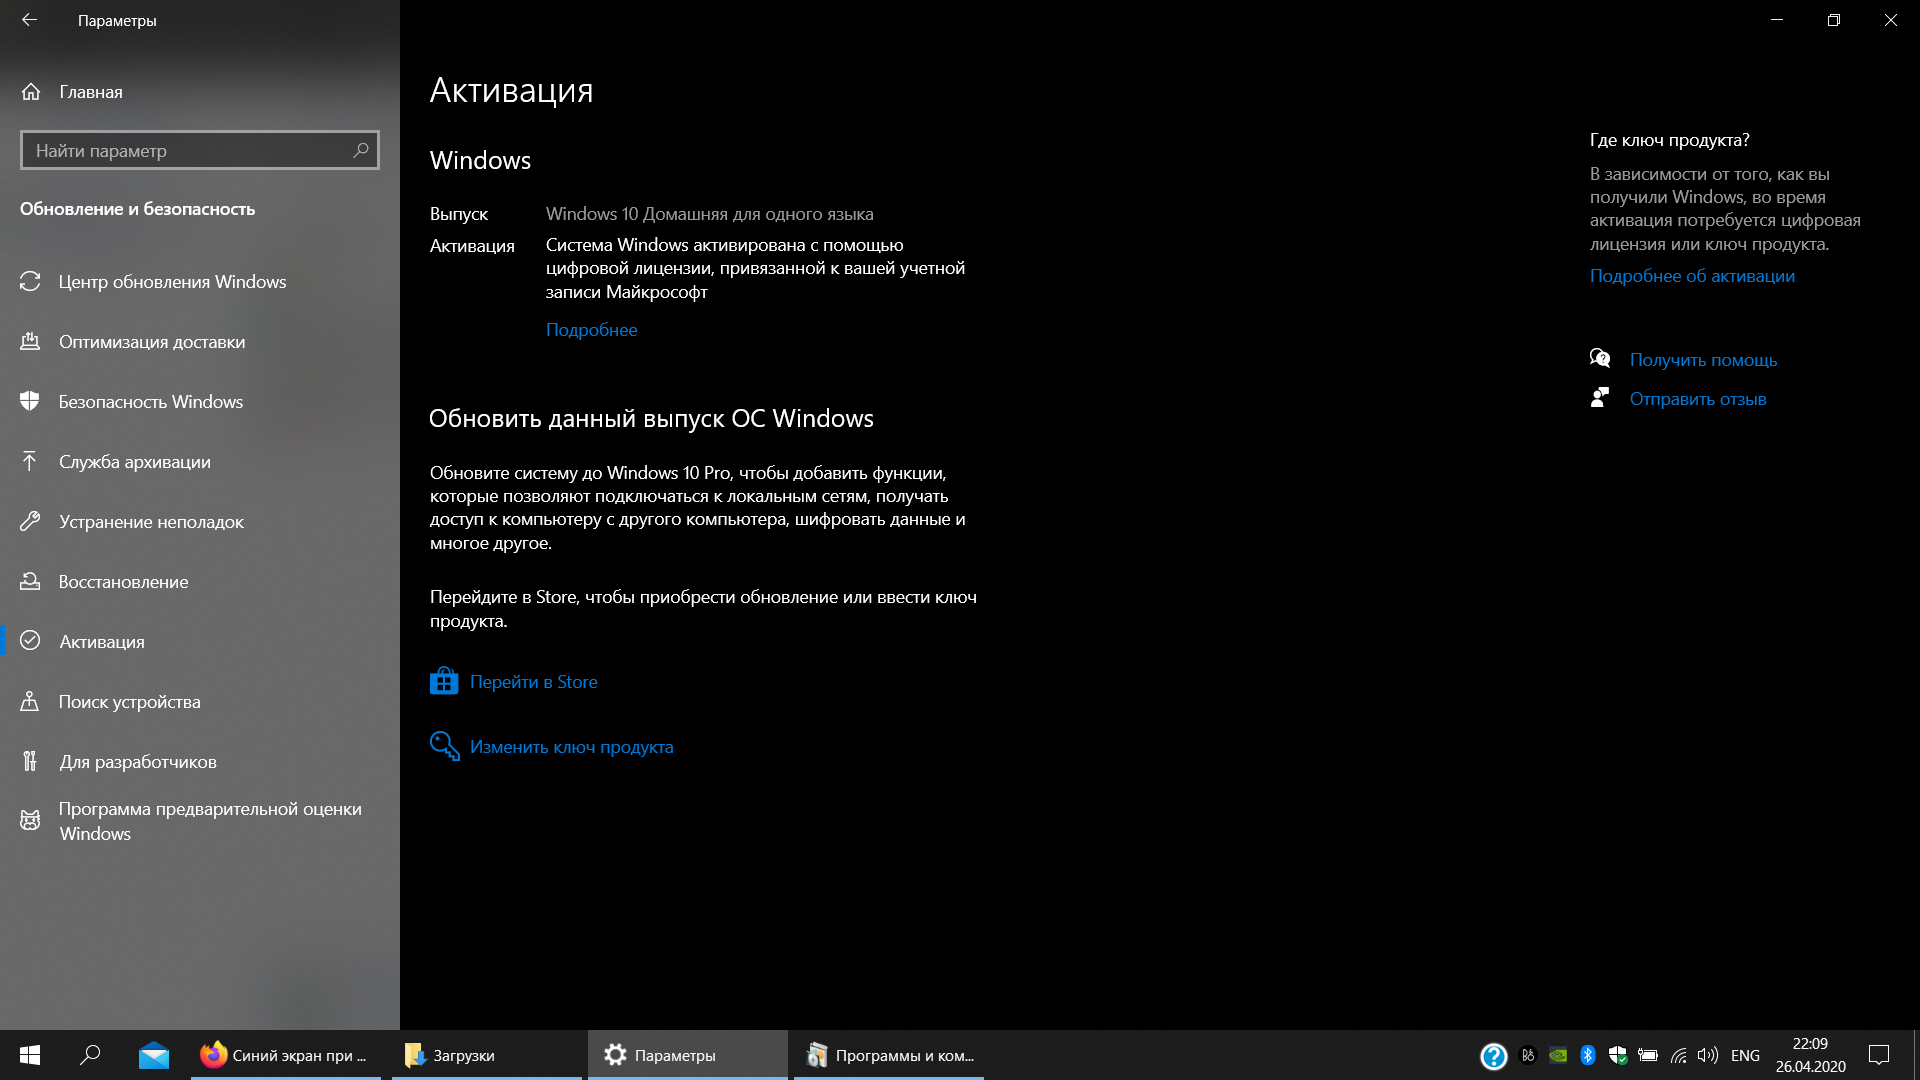Click Отправить отзыв feedback link

(x=1697, y=399)
